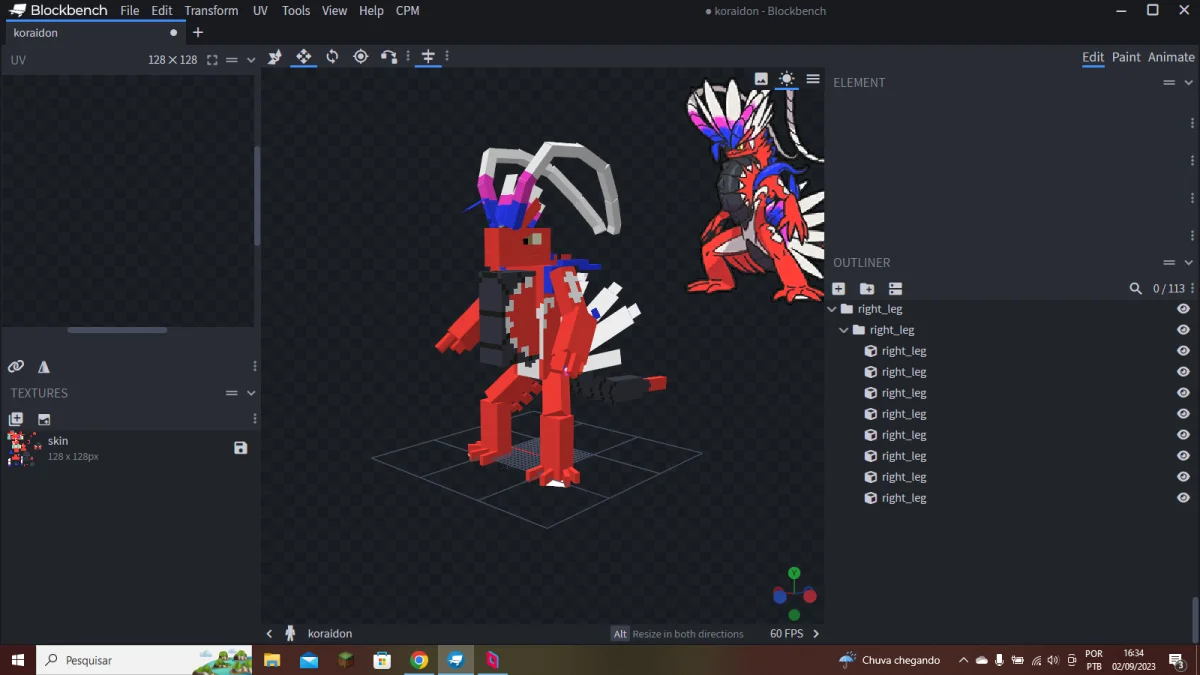The image size is (1200, 675).
Task: Click the Pesquisar taskbar search box
Action: coord(145,660)
